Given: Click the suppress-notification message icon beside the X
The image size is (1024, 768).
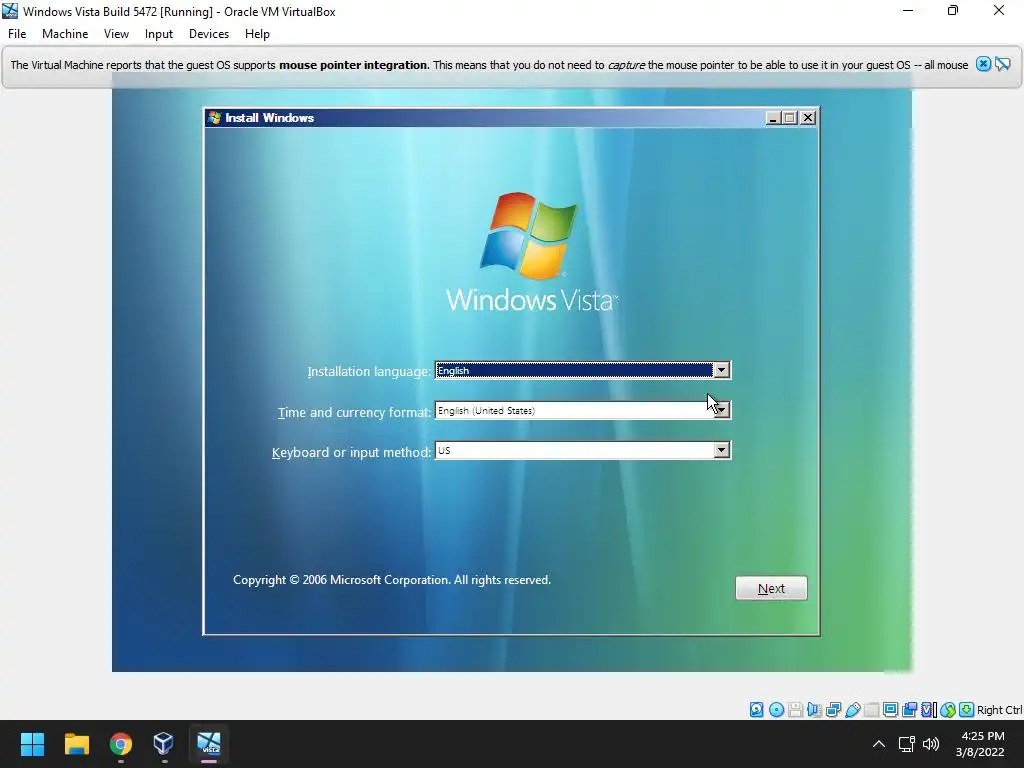Looking at the screenshot, I should (1002, 64).
